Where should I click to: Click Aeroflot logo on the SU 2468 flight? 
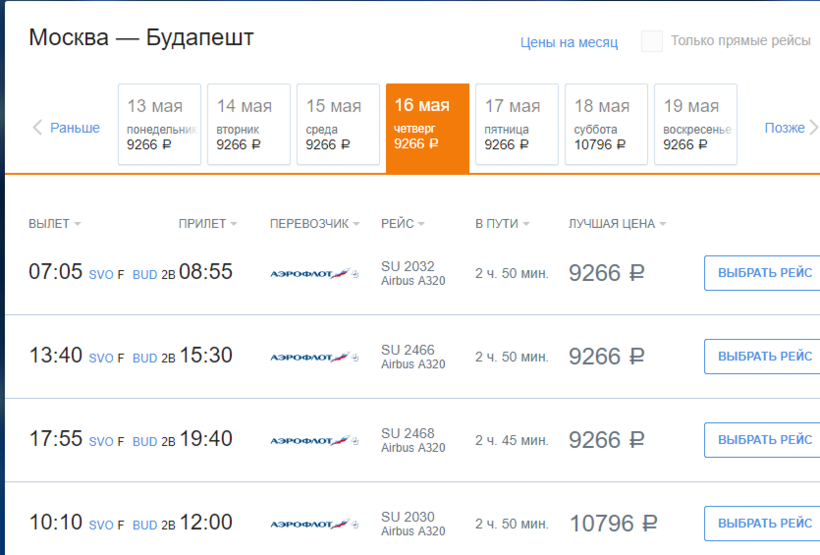pos(314,440)
